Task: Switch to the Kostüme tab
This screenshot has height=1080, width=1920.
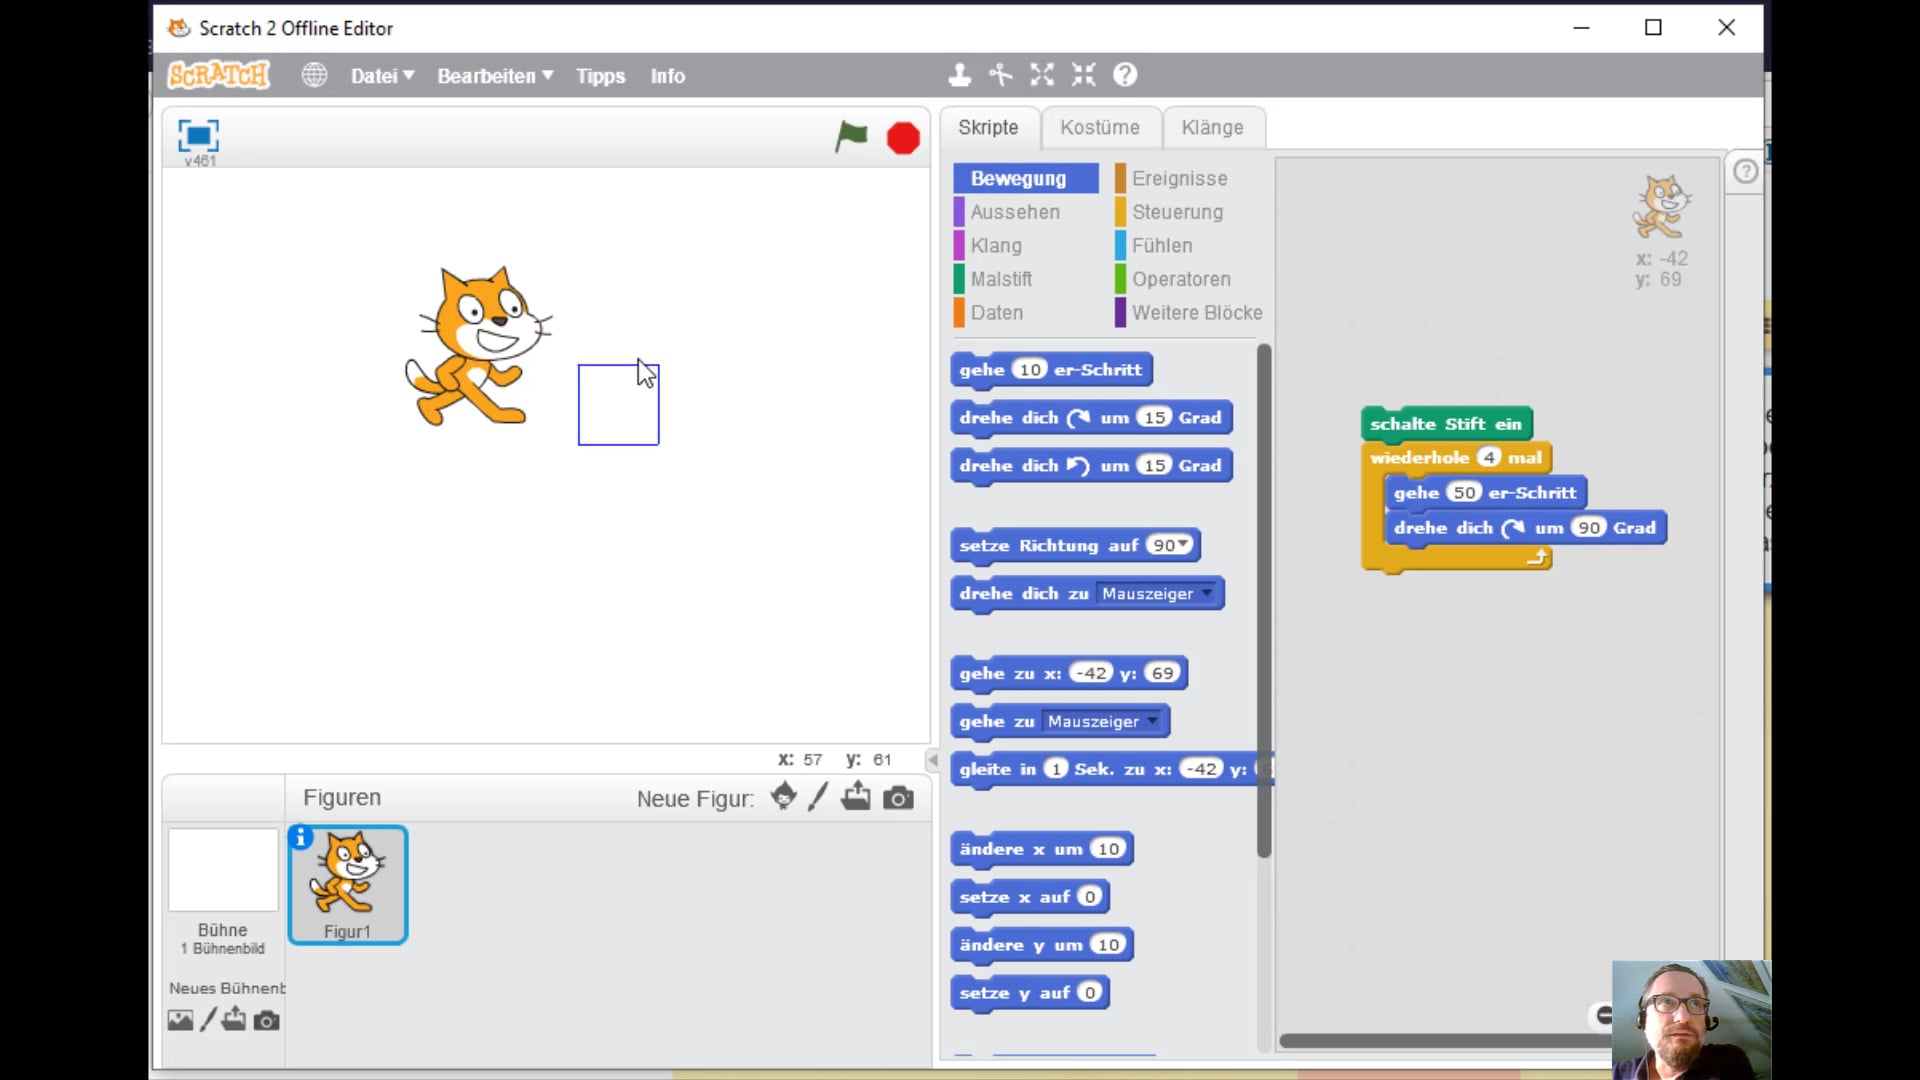Action: click(x=1099, y=127)
